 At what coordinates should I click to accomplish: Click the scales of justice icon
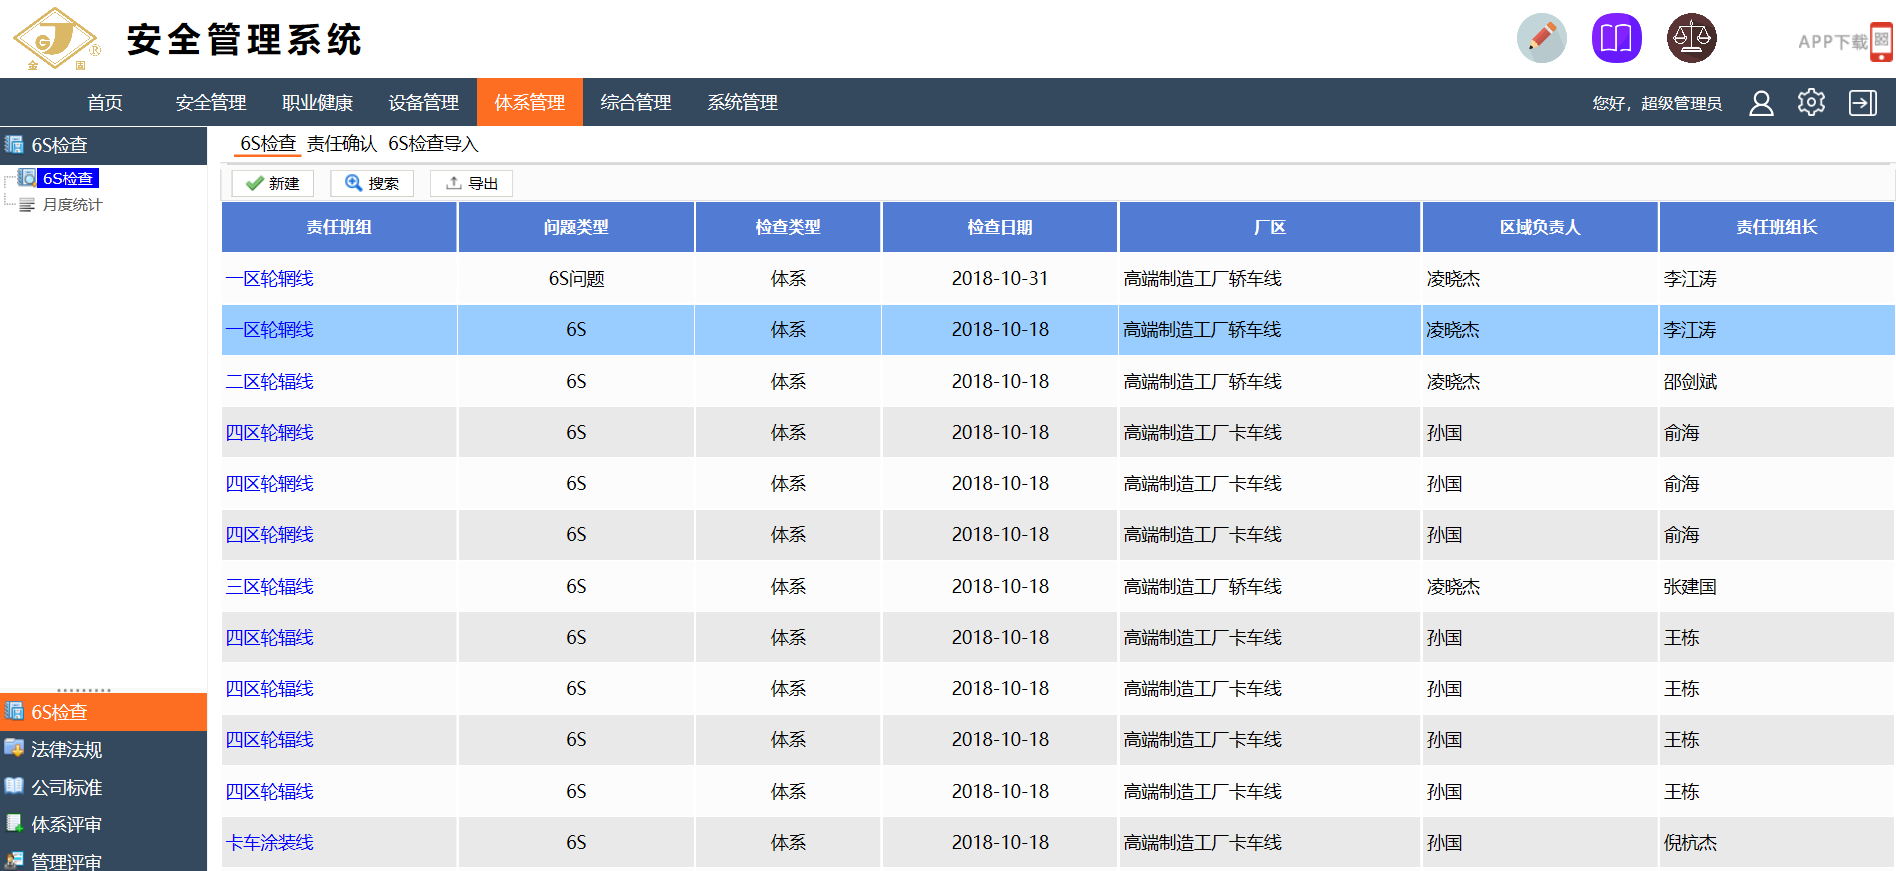[1691, 39]
